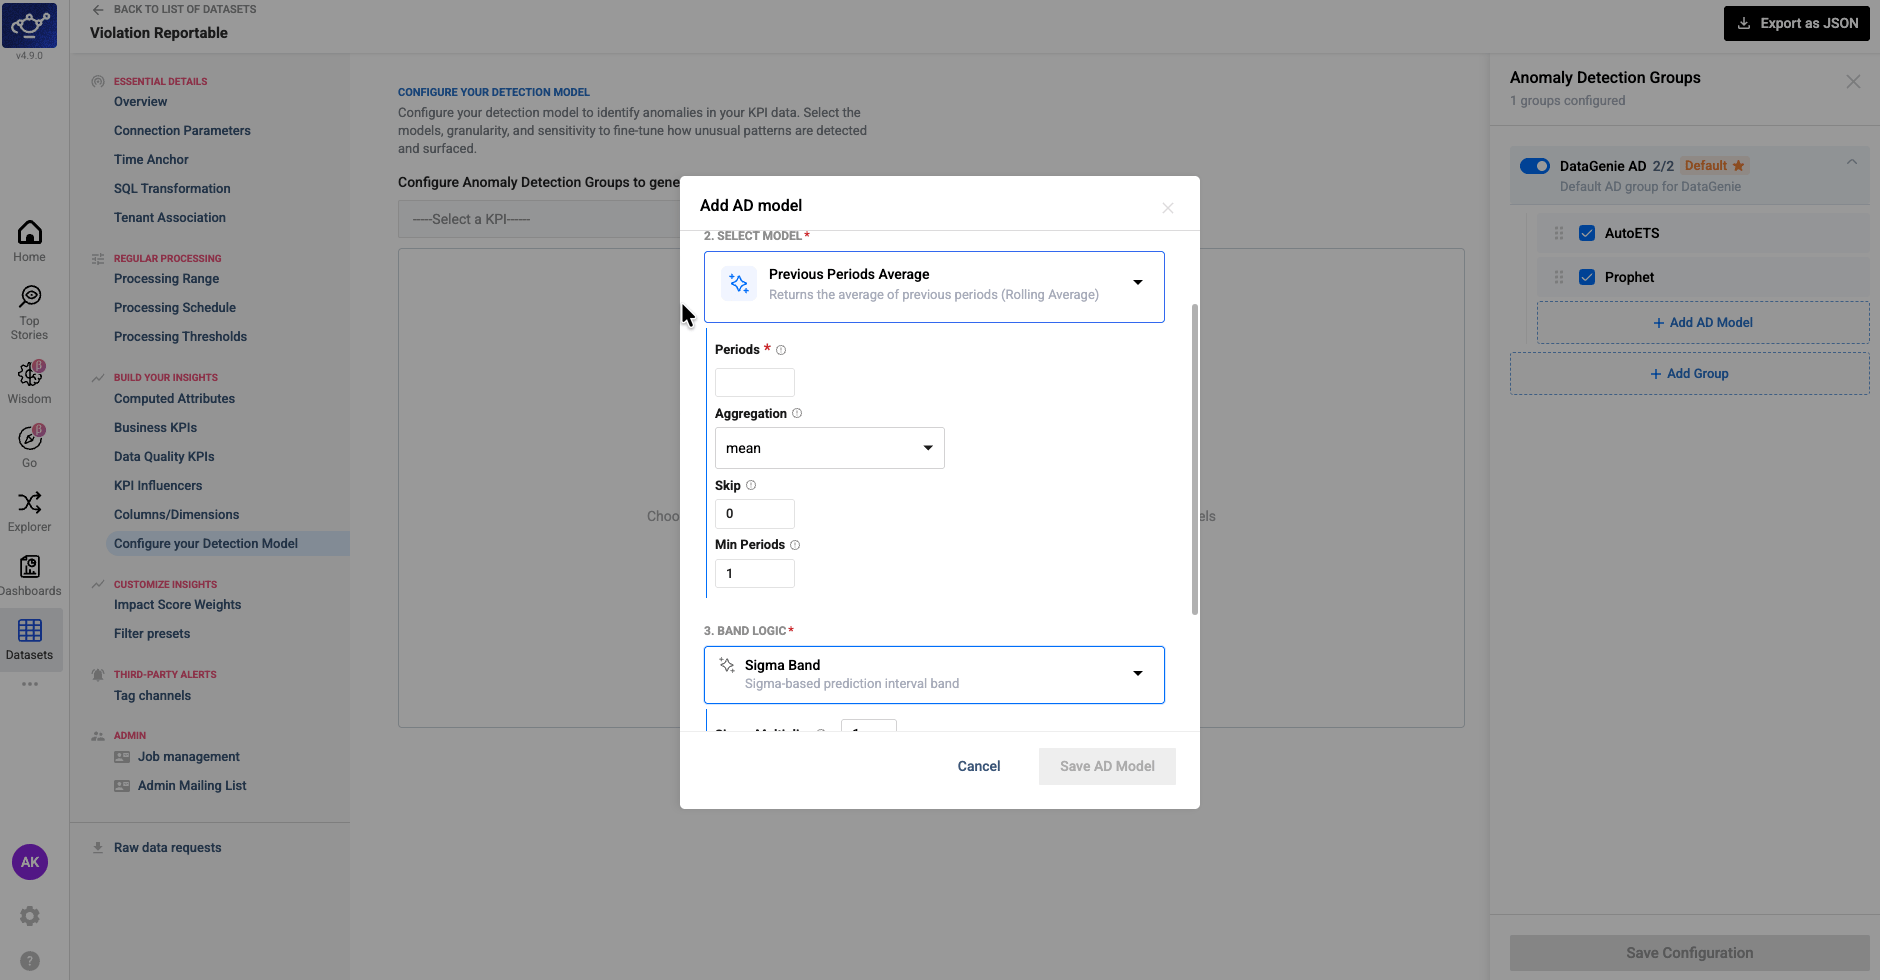1880x980 pixels.
Task: Click Export as JSON button
Action: coord(1797,24)
